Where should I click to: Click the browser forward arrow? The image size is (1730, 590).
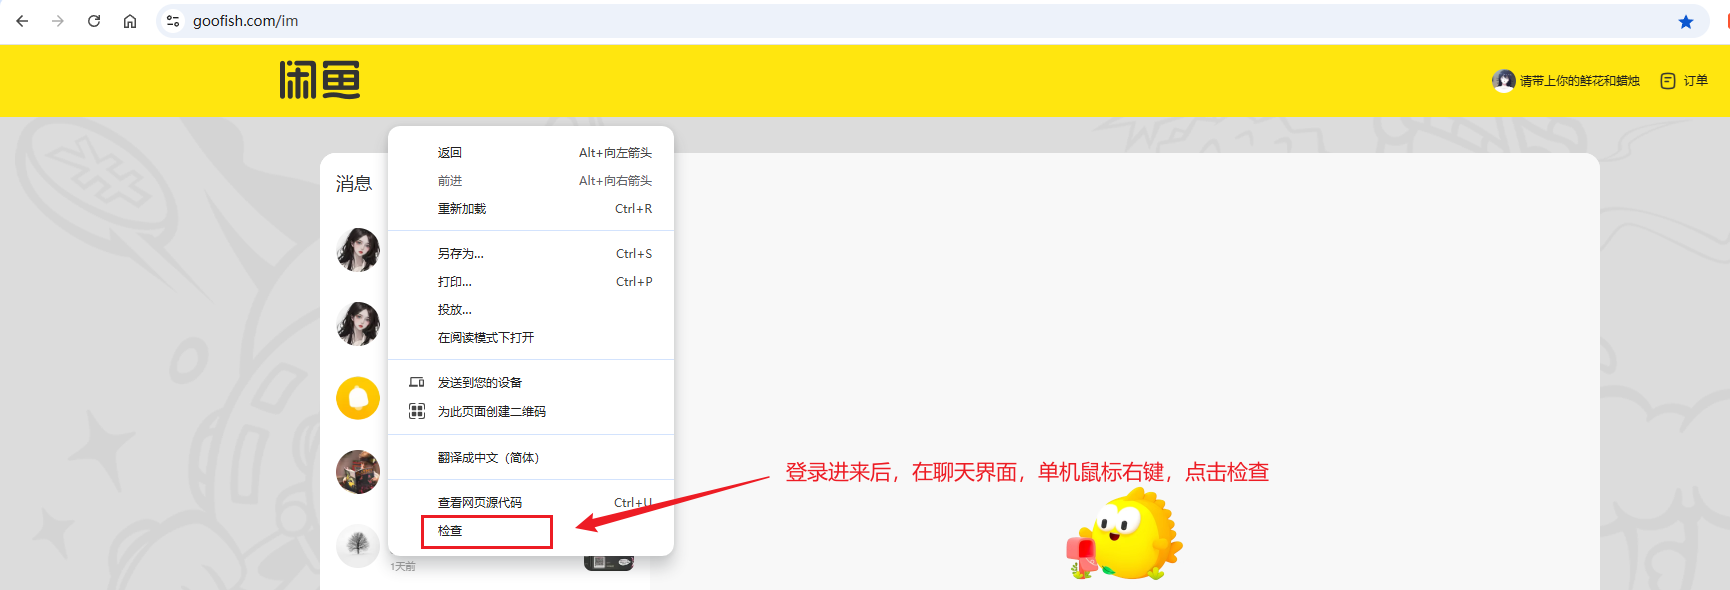(58, 21)
